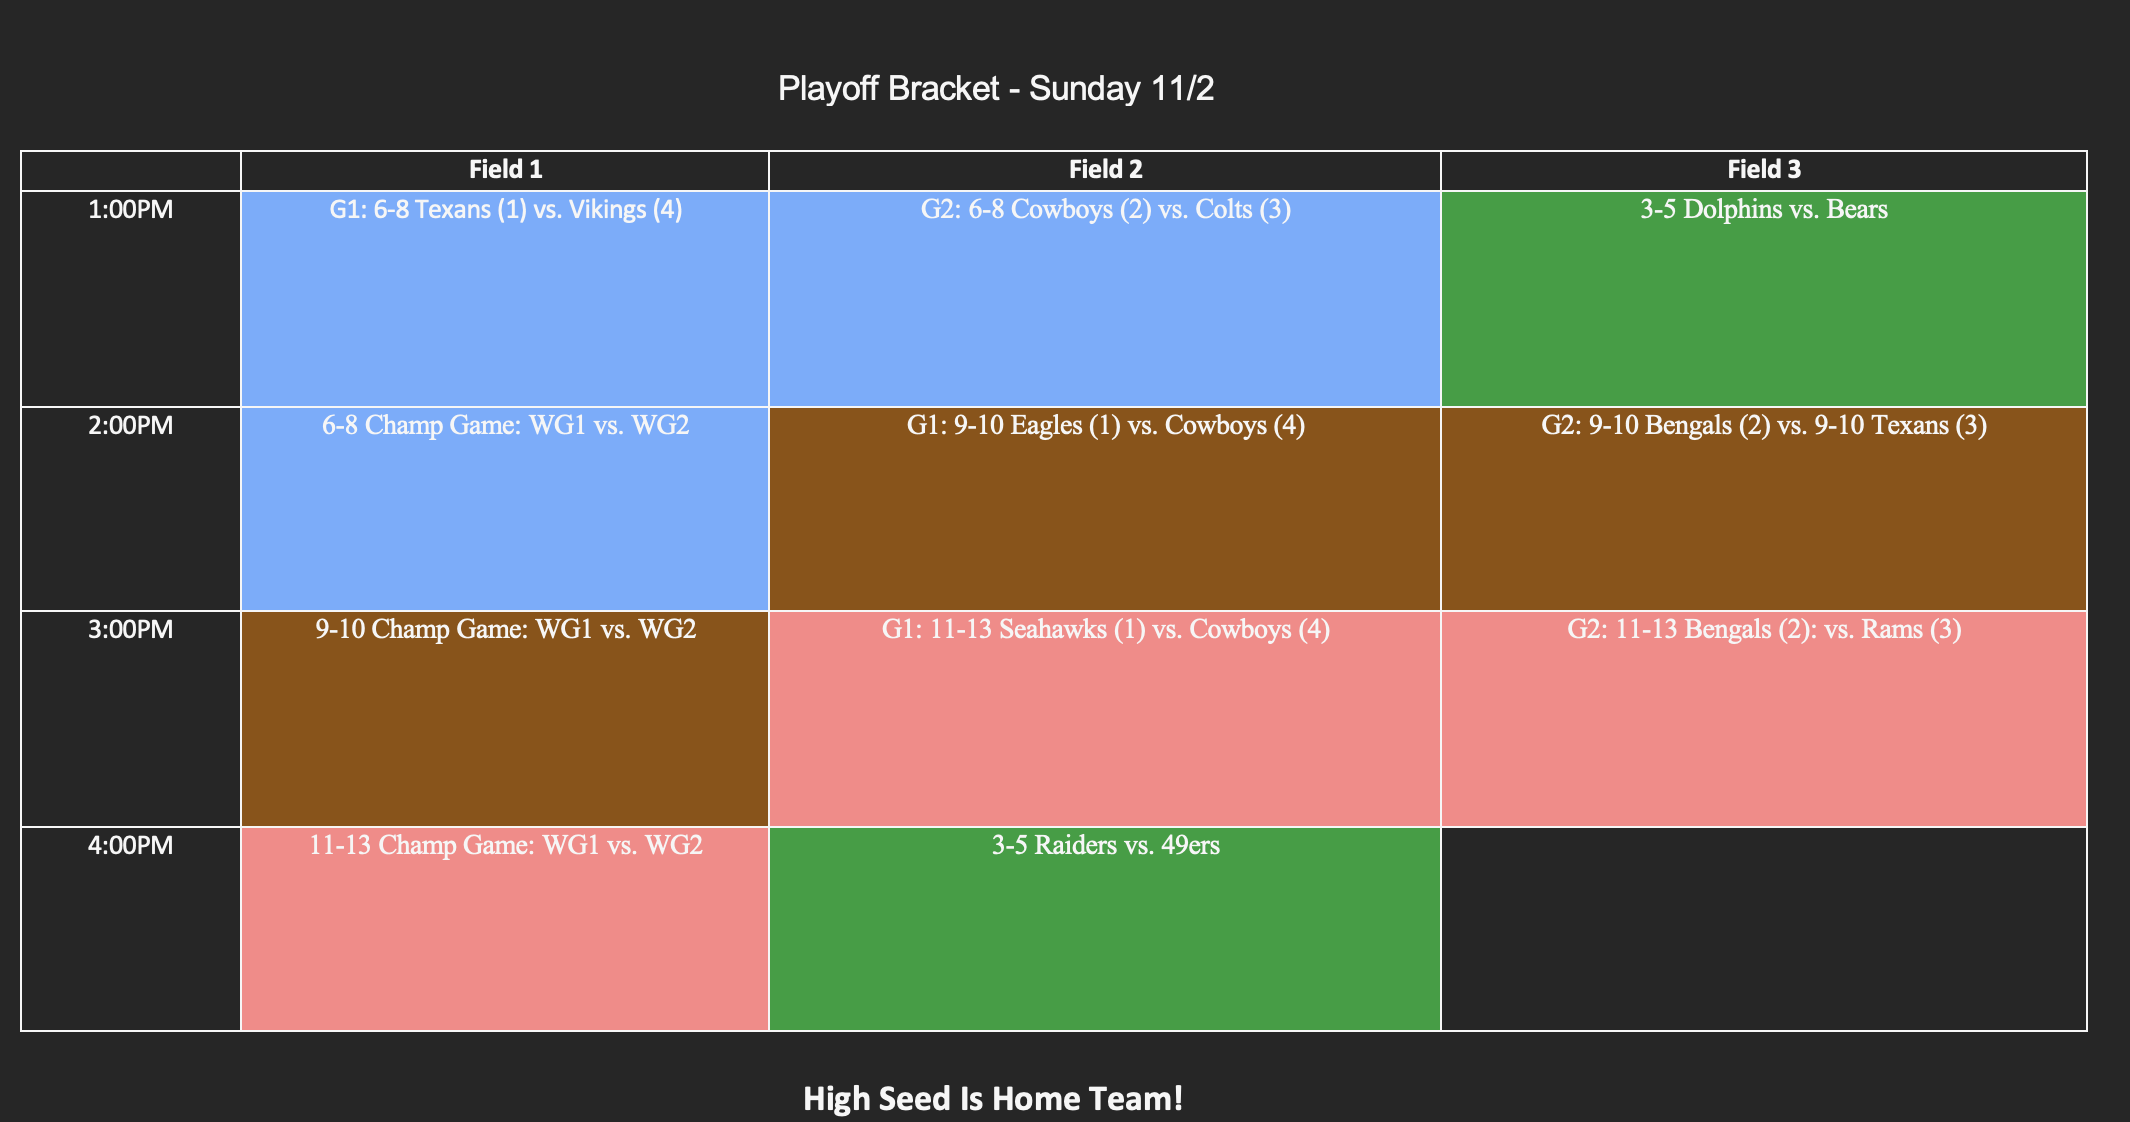The image size is (2130, 1122).
Task: Select the 6-8 Cowboys (2) vs. Colts (3) game
Action: (1105, 210)
